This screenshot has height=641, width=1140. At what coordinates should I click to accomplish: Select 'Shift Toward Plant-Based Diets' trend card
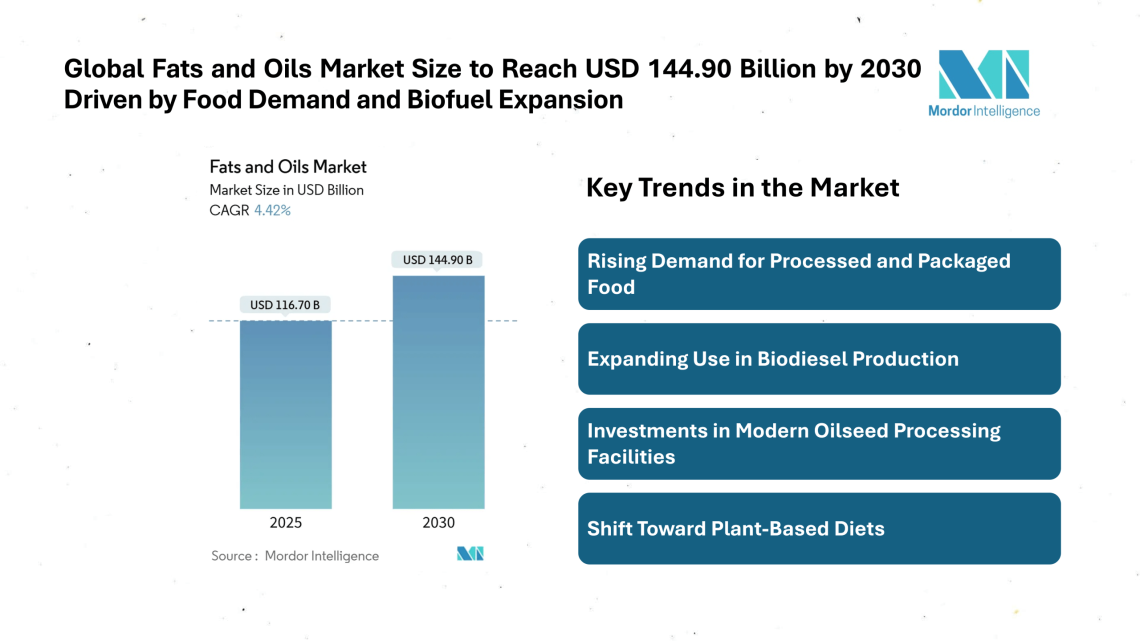(x=819, y=528)
